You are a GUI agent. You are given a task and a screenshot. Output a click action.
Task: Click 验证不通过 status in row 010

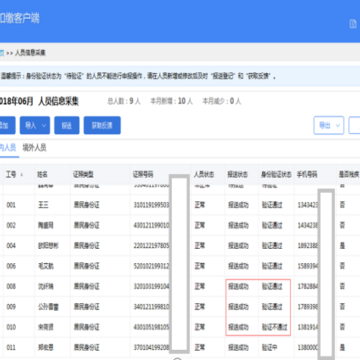tap(274, 327)
